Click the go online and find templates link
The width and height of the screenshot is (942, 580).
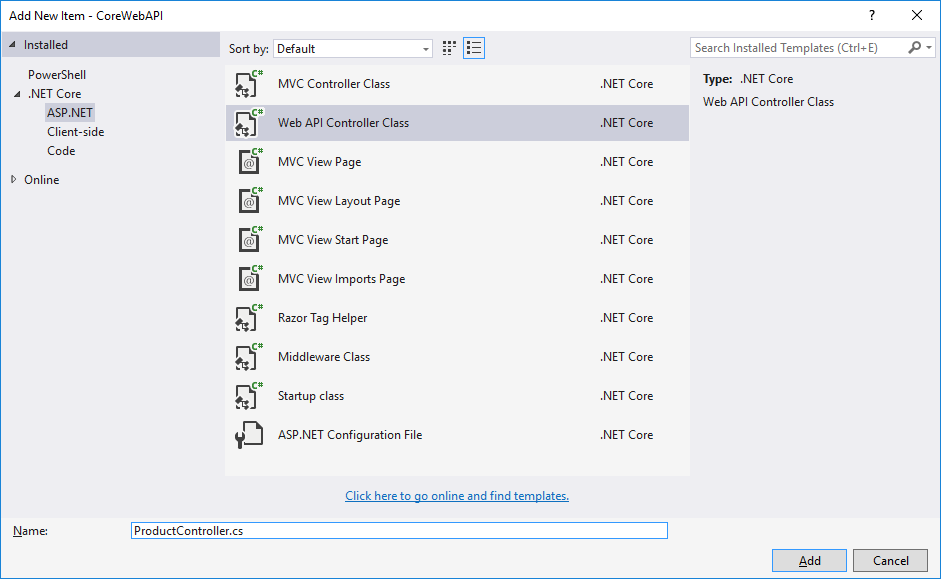click(x=457, y=496)
